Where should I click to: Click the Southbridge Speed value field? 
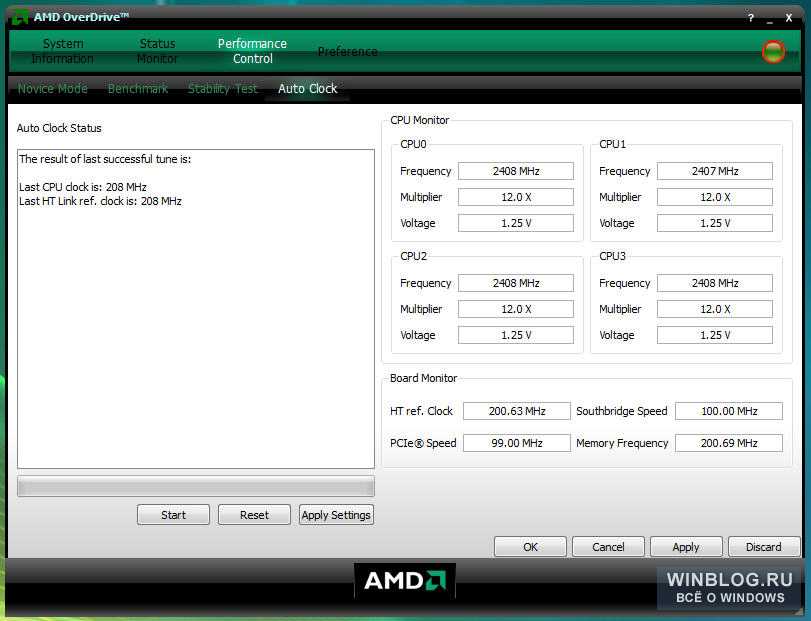click(x=729, y=411)
